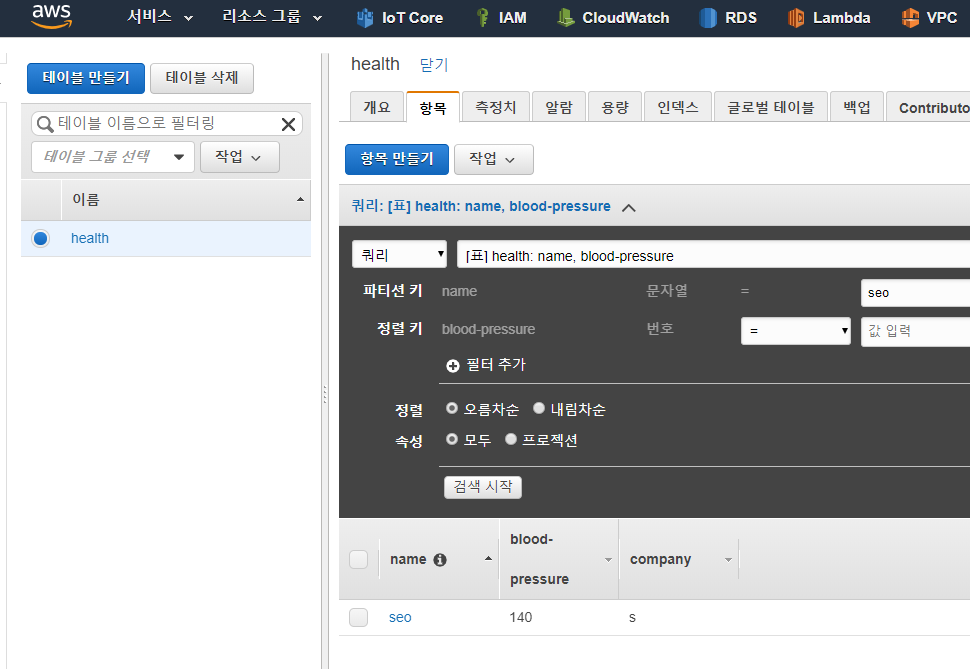Image resolution: width=970 pixels, height=669 pixels.
Task: Open the 서비스 menu
Action: pos(160,17)
